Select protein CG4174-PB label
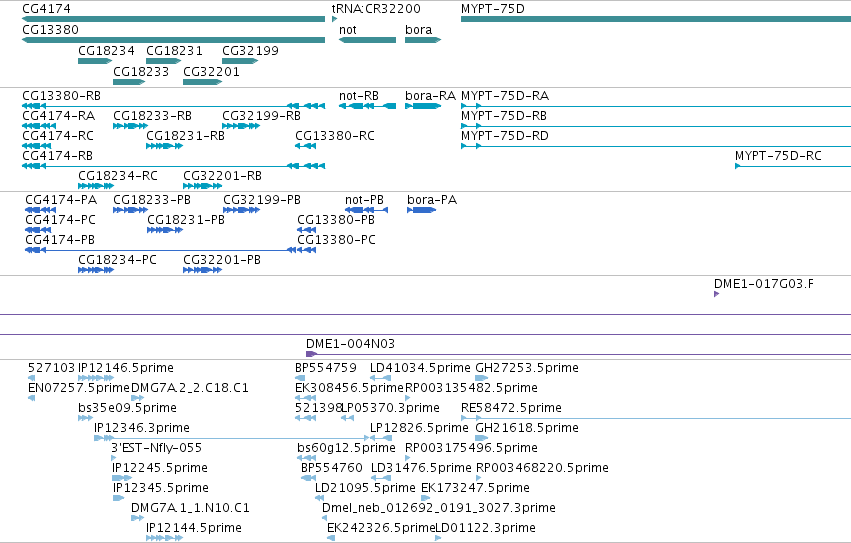 click(x=60, y=240)
